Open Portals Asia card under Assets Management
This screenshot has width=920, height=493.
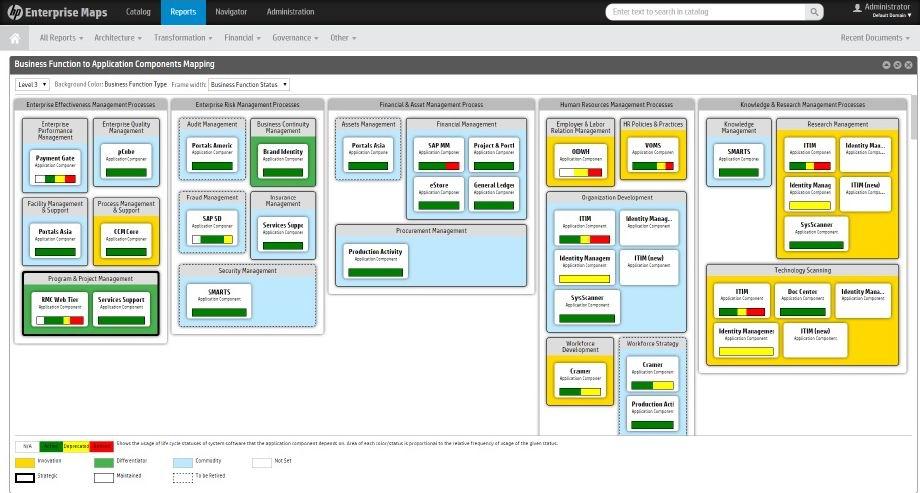click(368, 156)
